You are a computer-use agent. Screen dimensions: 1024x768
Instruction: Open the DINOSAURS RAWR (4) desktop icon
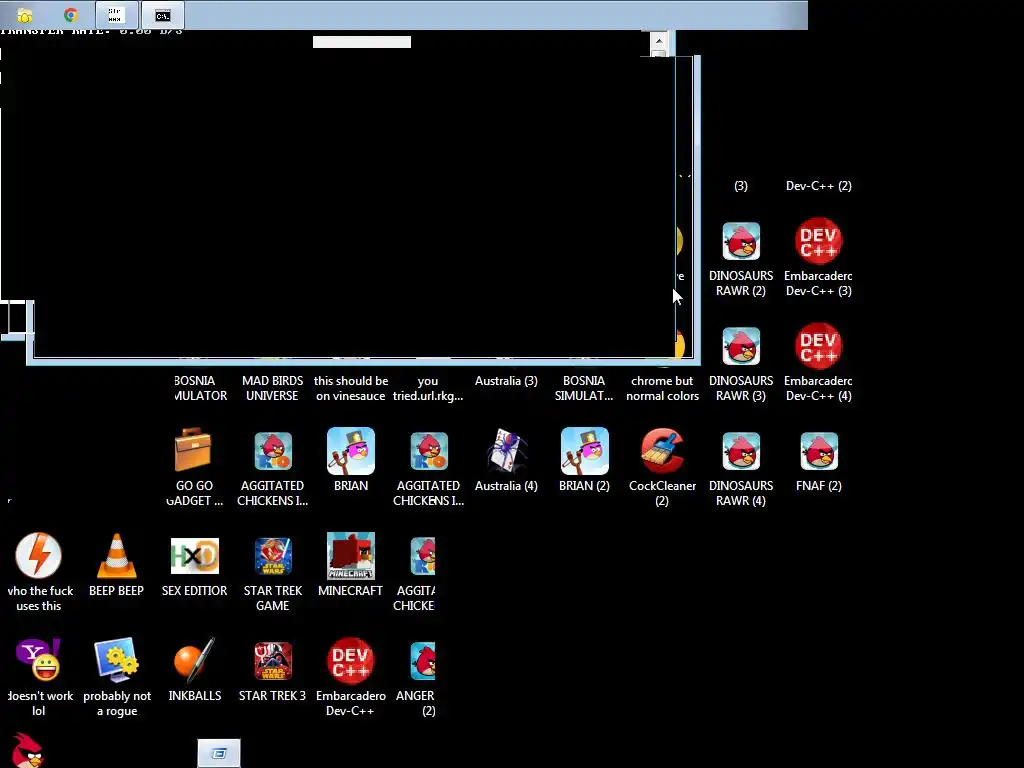pyautogui.click(x=741, y=451)
